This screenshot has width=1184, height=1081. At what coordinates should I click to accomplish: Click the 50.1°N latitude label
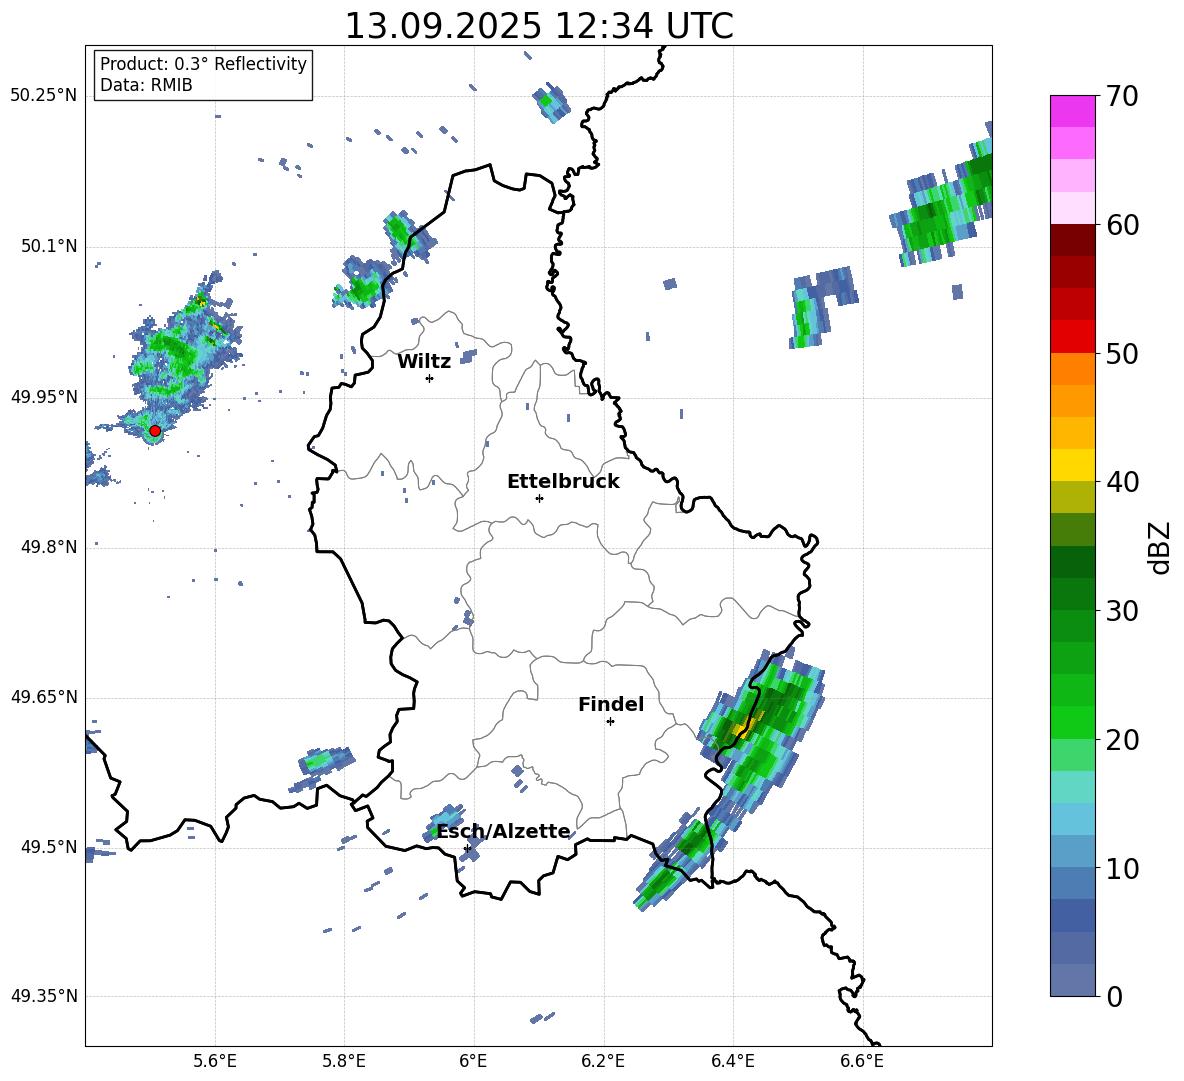[49, 247]
